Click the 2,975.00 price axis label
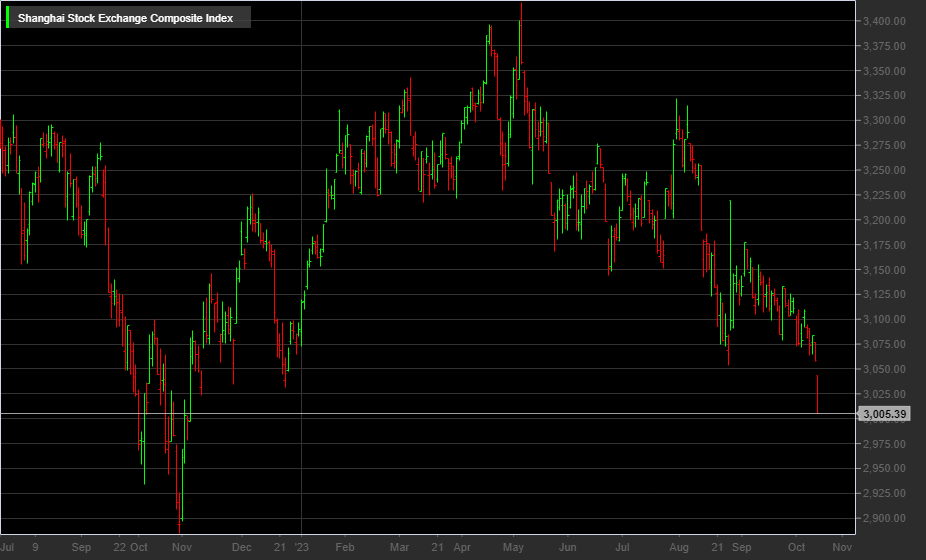Image resolution: width=926 pixels, height=560 pixels. coord(884,444)
